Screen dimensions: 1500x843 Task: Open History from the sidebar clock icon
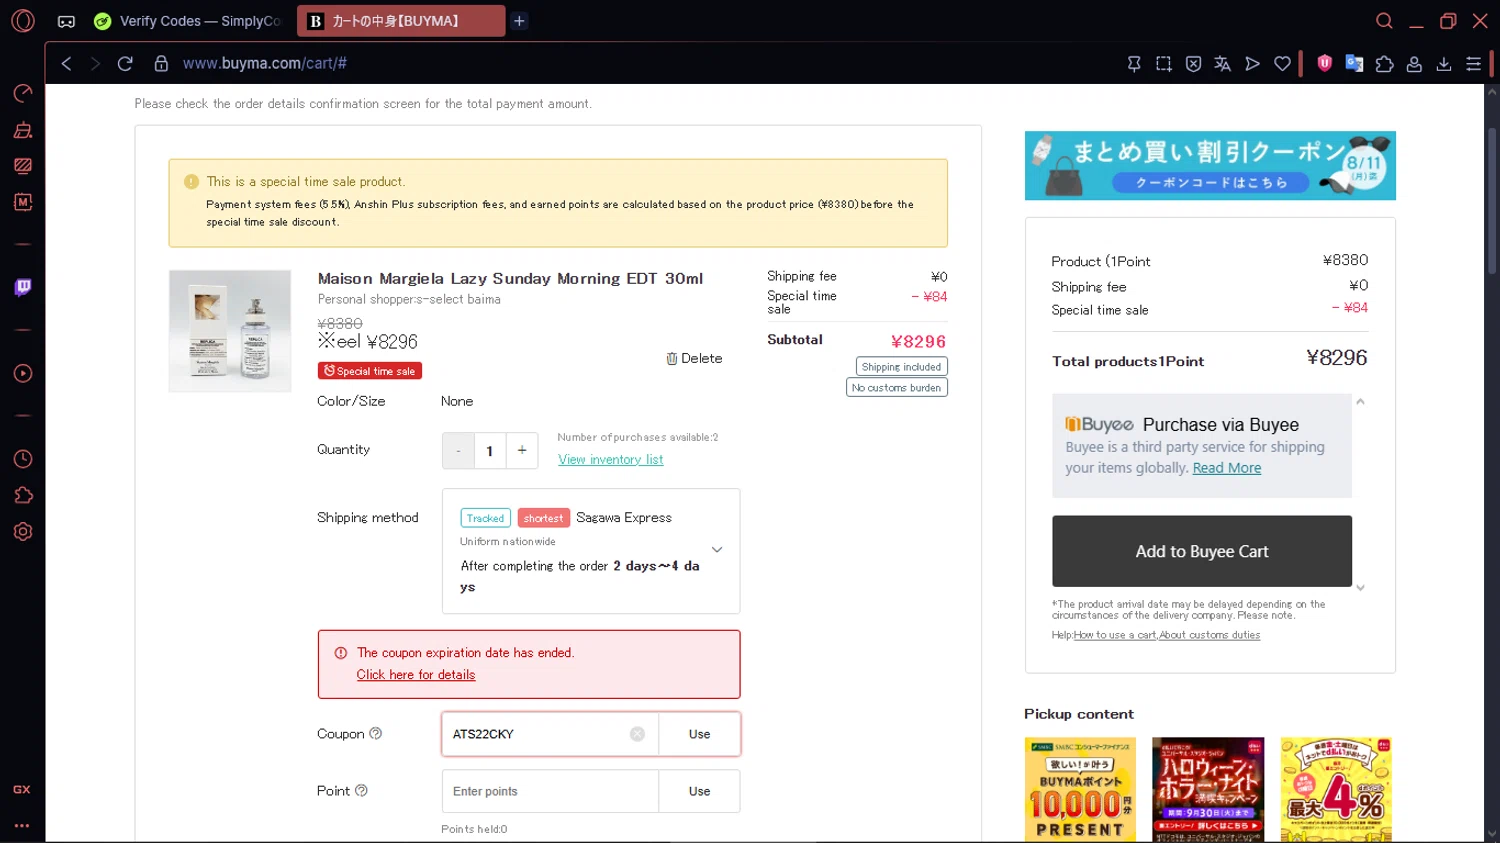pos(23,459)
